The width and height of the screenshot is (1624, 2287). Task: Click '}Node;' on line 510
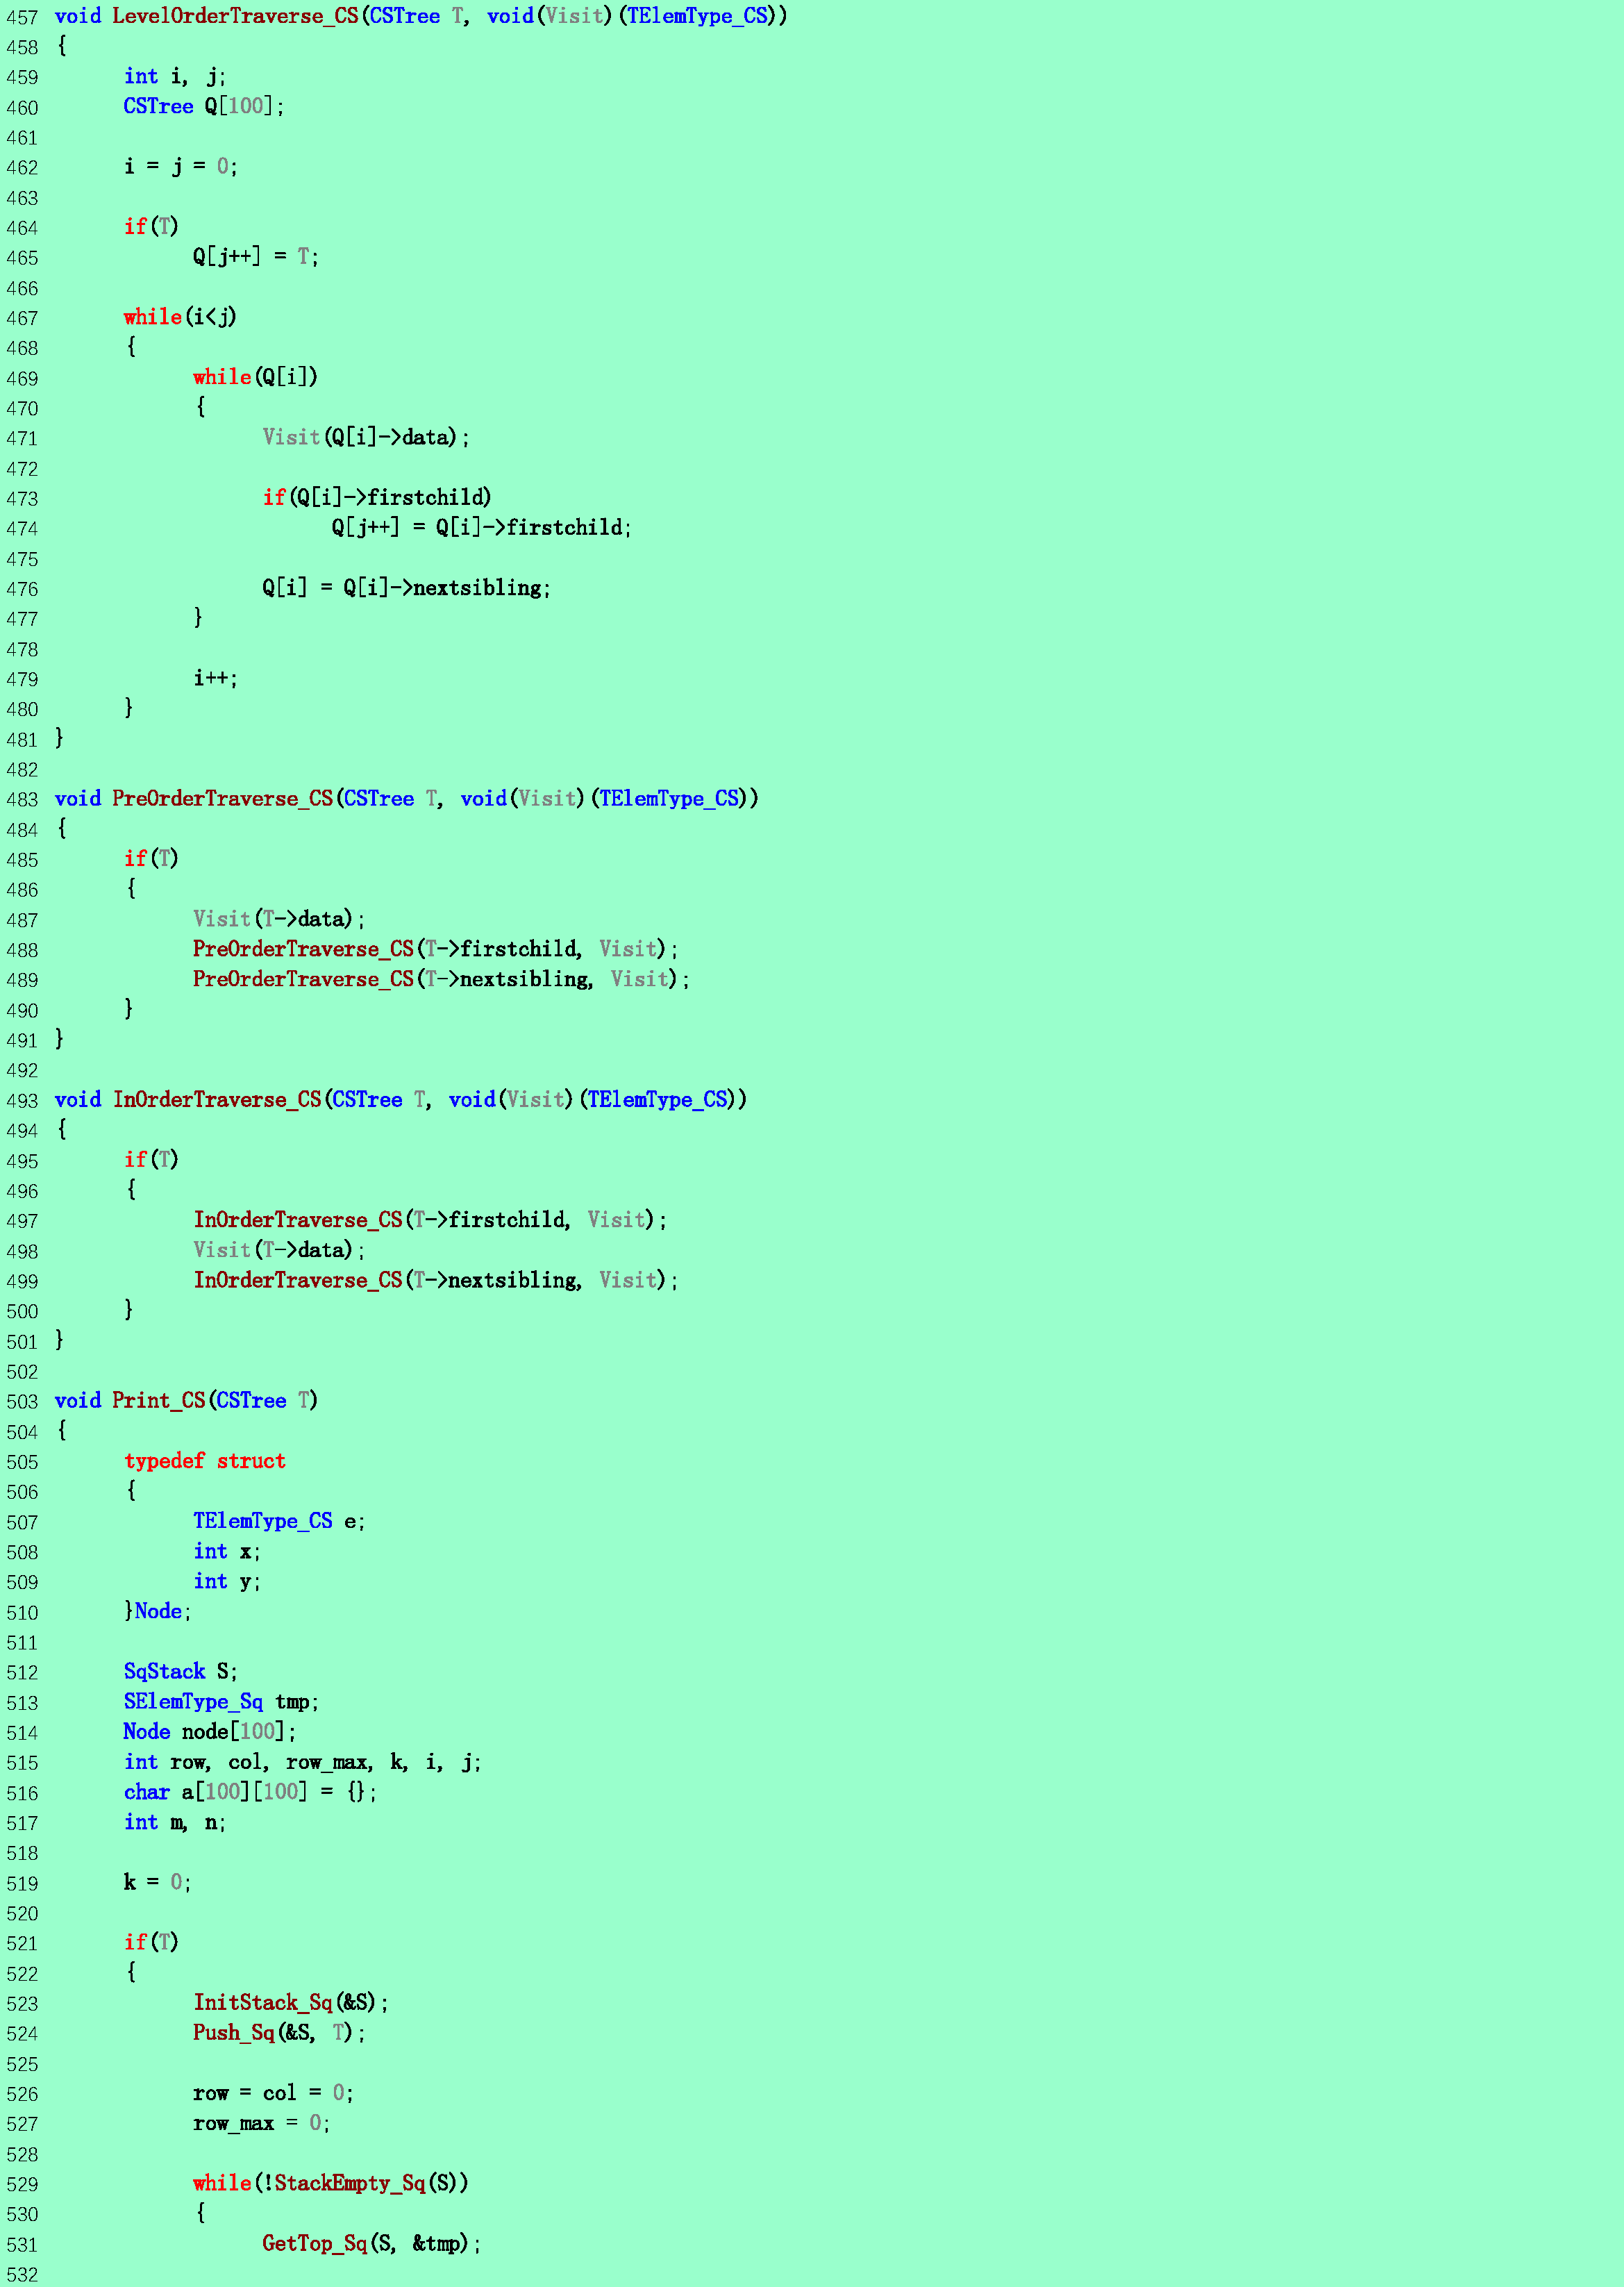pyautogui.click(x=158, y=1611)
